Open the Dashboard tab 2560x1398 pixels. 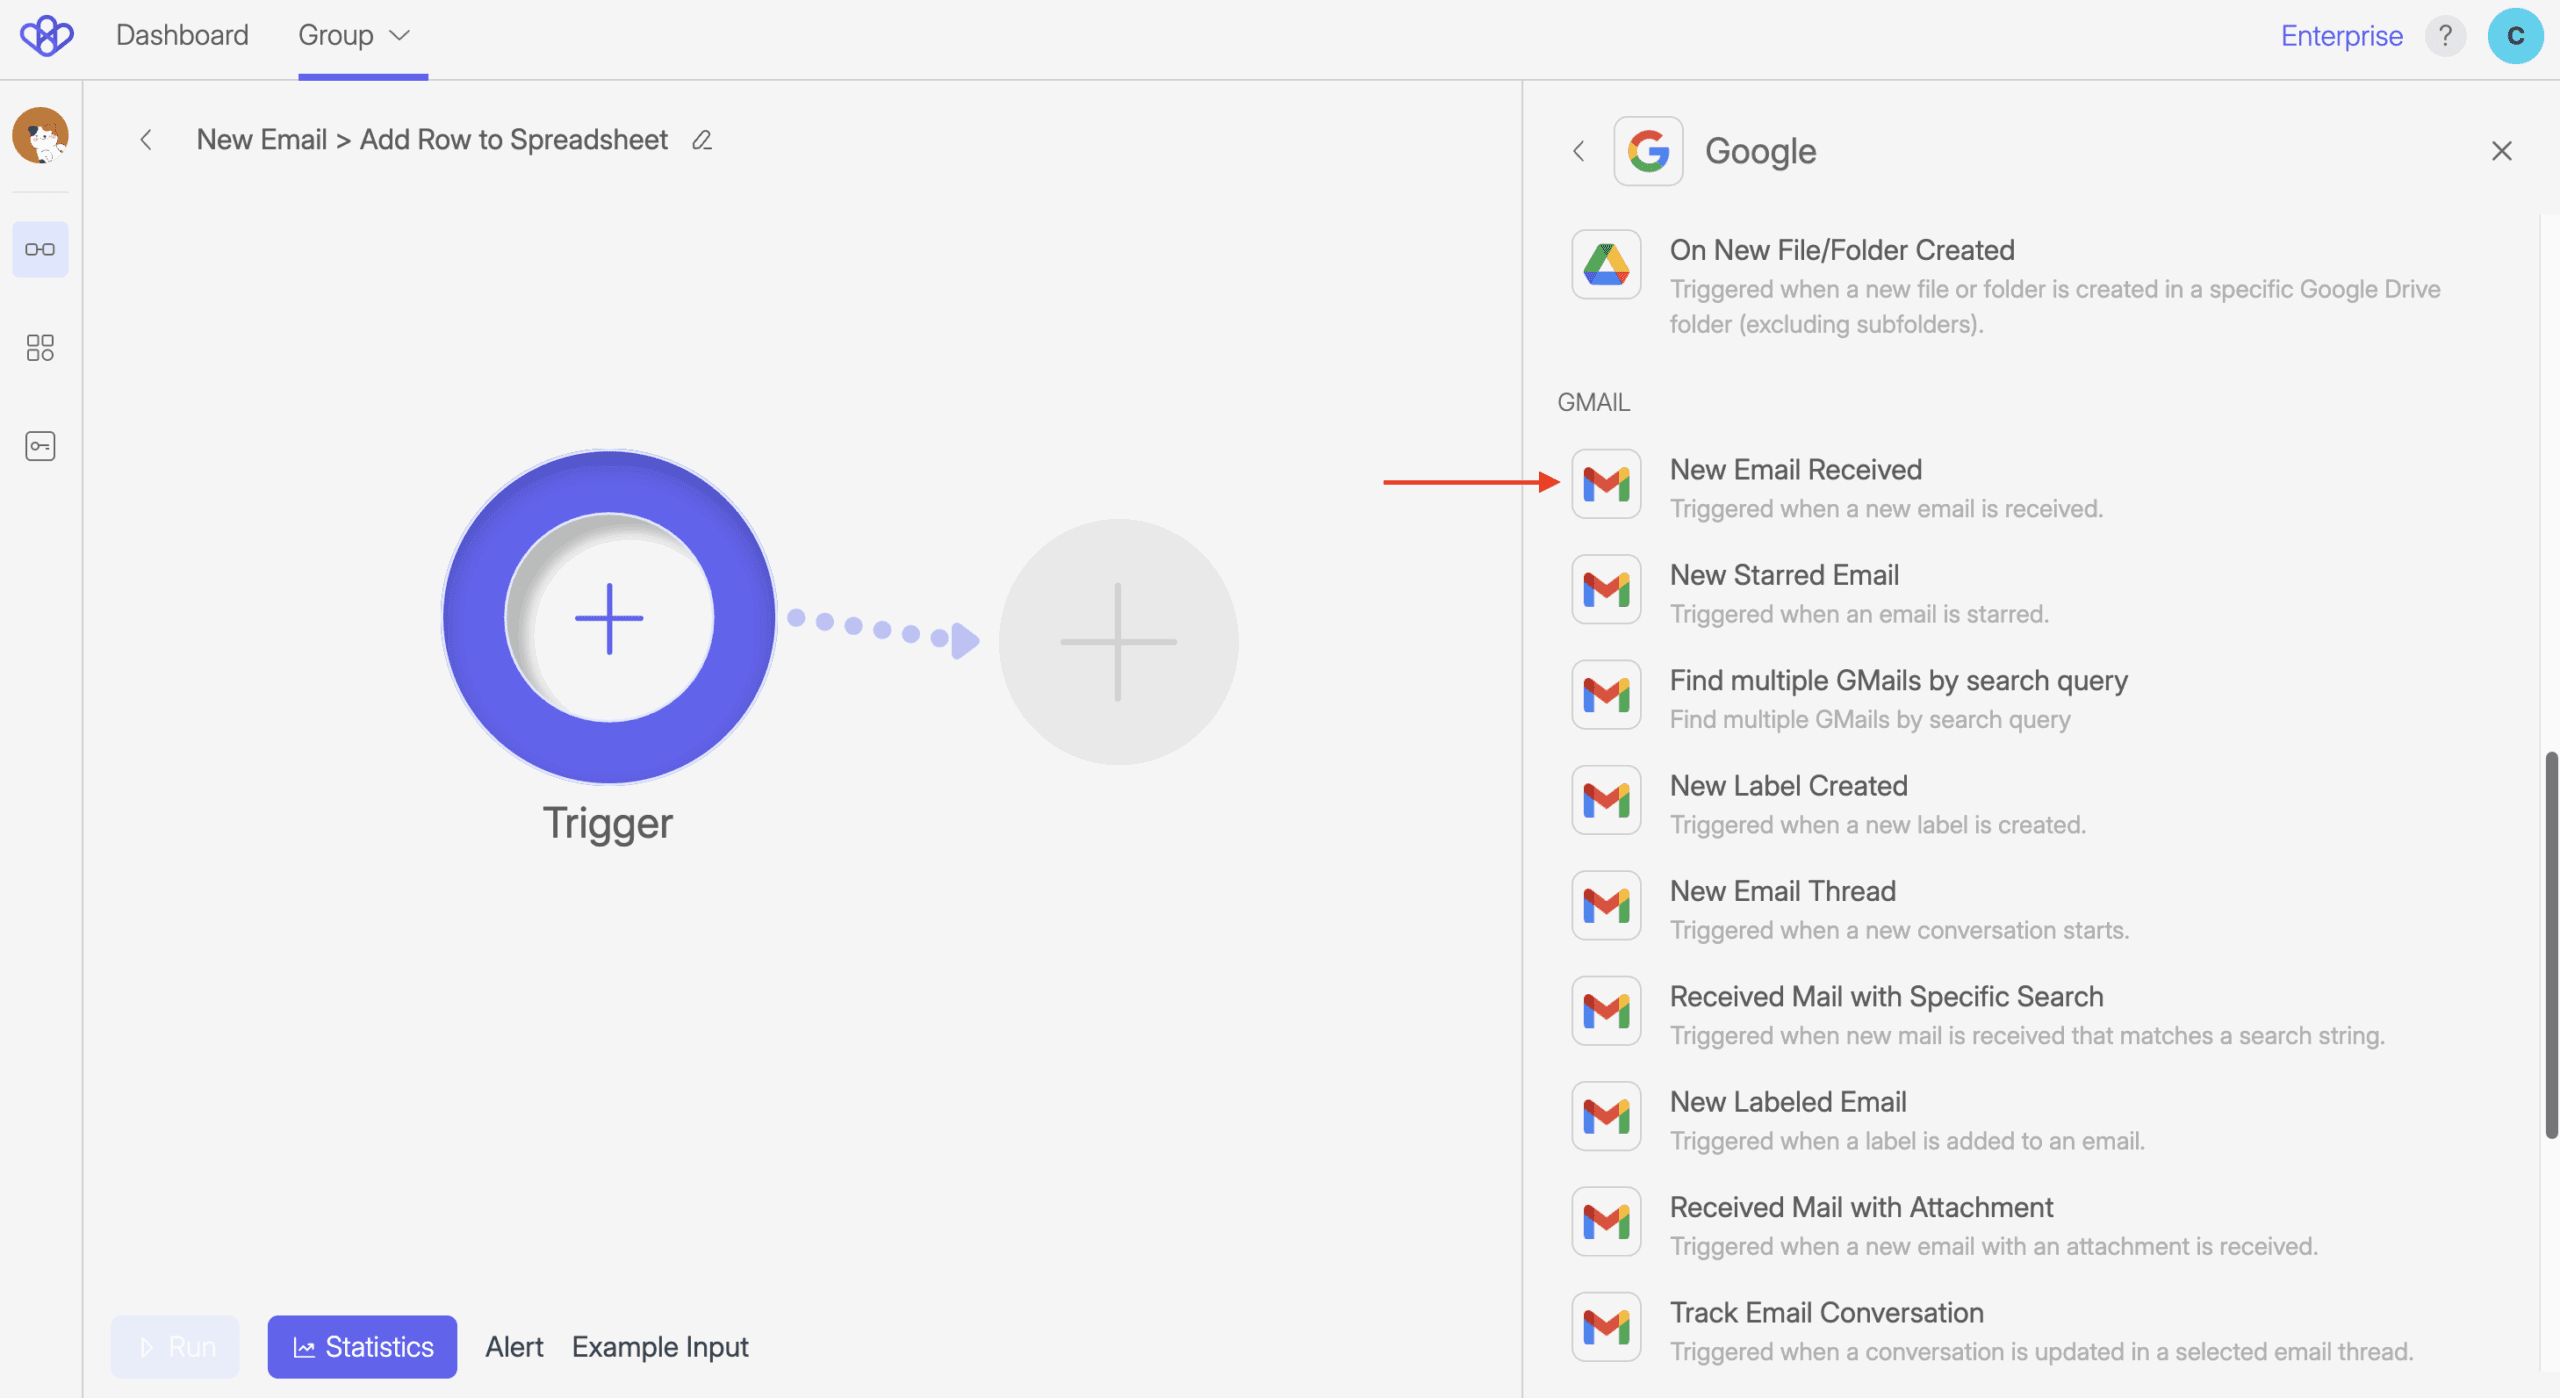click(182, 36)
